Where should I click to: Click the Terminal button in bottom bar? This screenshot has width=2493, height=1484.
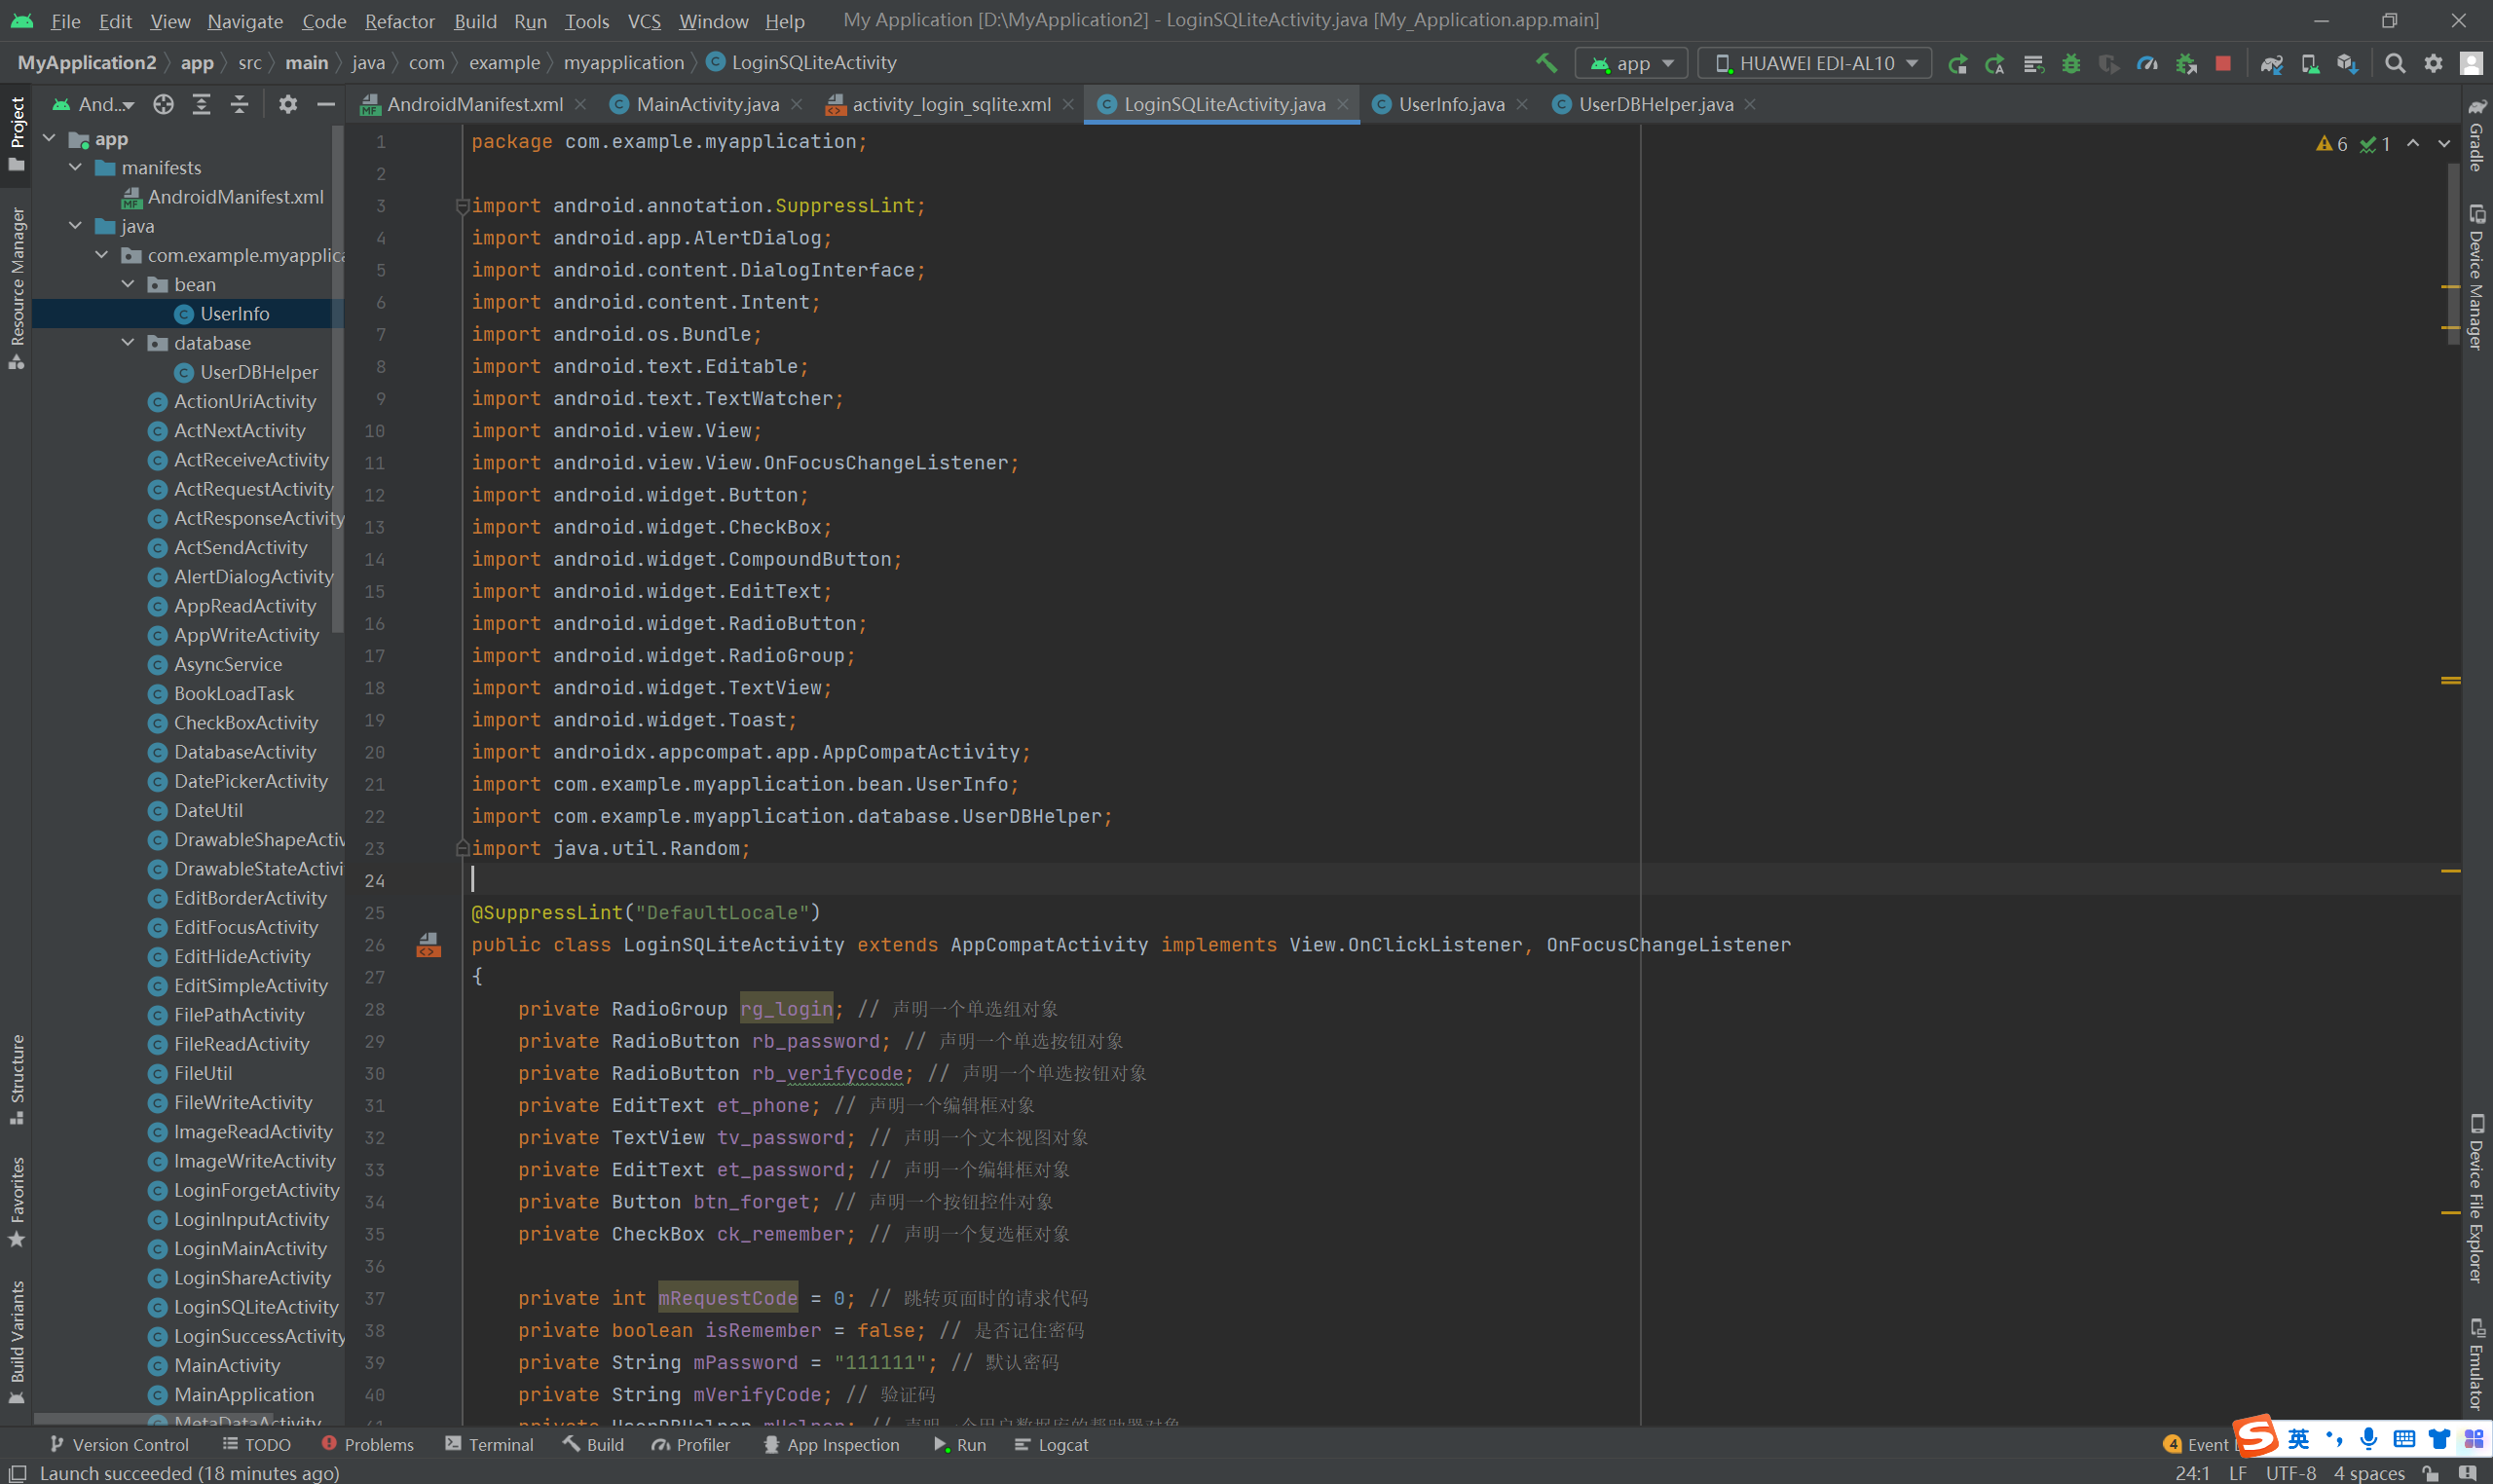point(489,1444)
